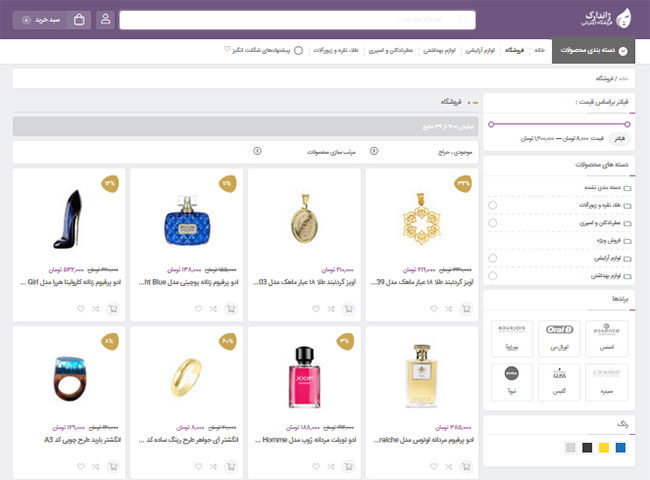
Task: Compare the gold oval pendant product
Action: pos(330,308)
